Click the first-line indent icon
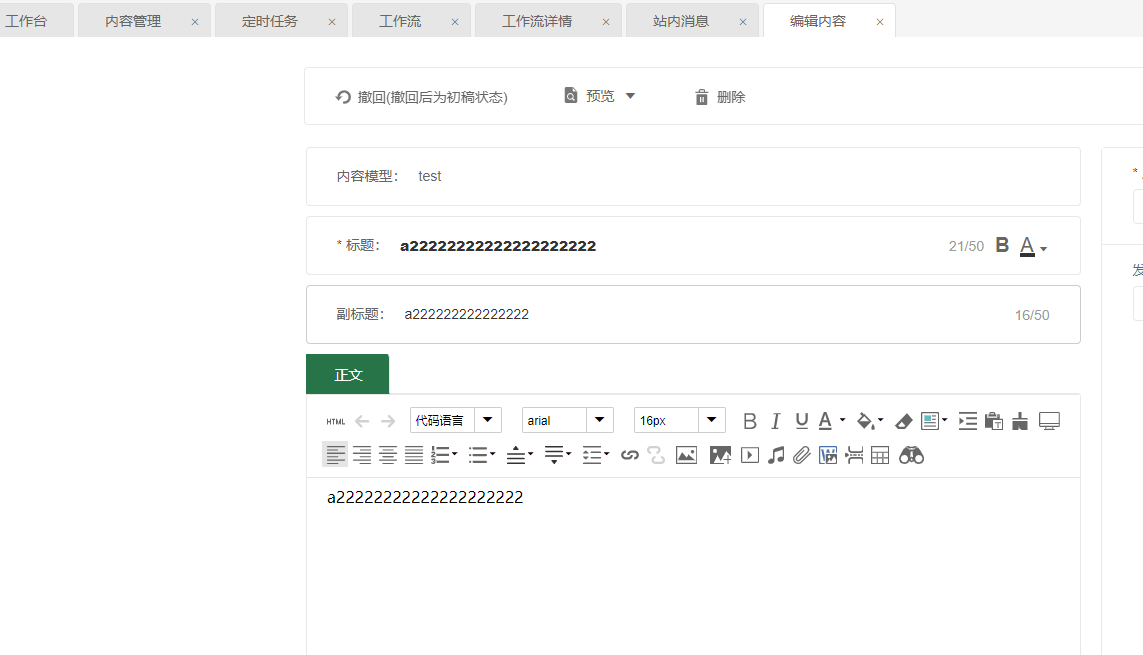1143x655 pixels. (967, 421)
